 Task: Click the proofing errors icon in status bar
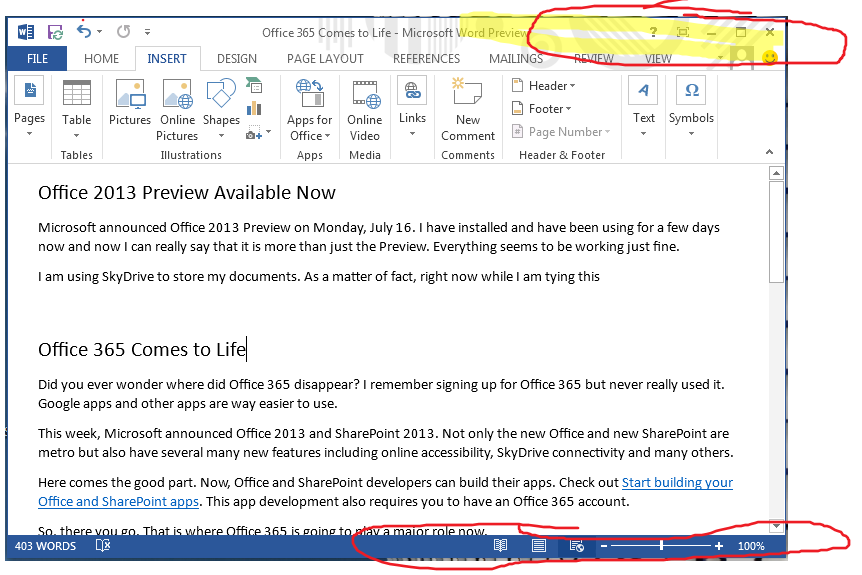(x=103, y=545)
